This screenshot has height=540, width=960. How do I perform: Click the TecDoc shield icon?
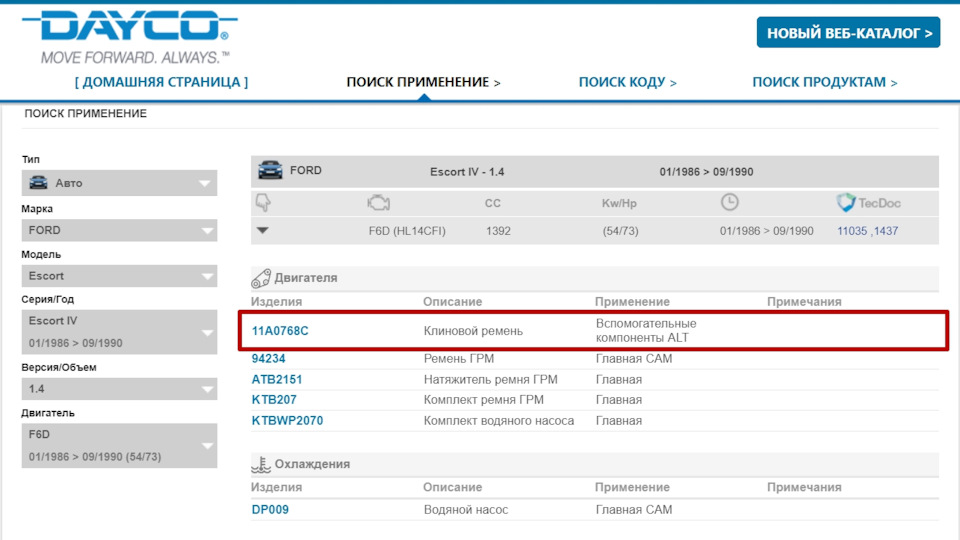(846, 203)
